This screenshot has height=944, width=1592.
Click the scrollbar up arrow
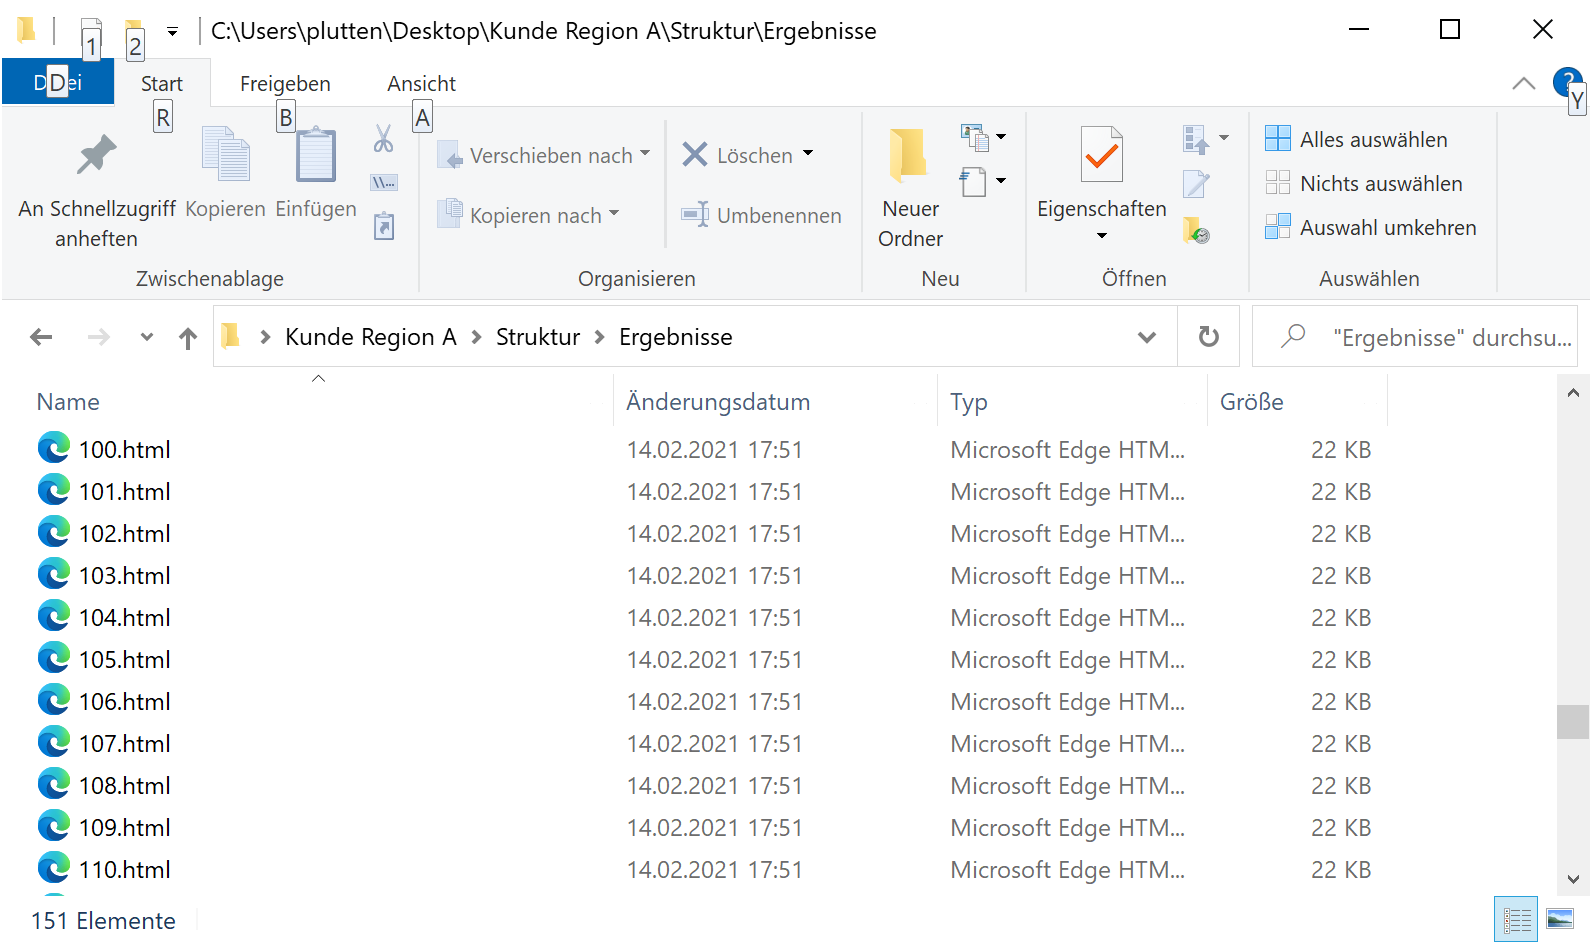coord(1573,393)
